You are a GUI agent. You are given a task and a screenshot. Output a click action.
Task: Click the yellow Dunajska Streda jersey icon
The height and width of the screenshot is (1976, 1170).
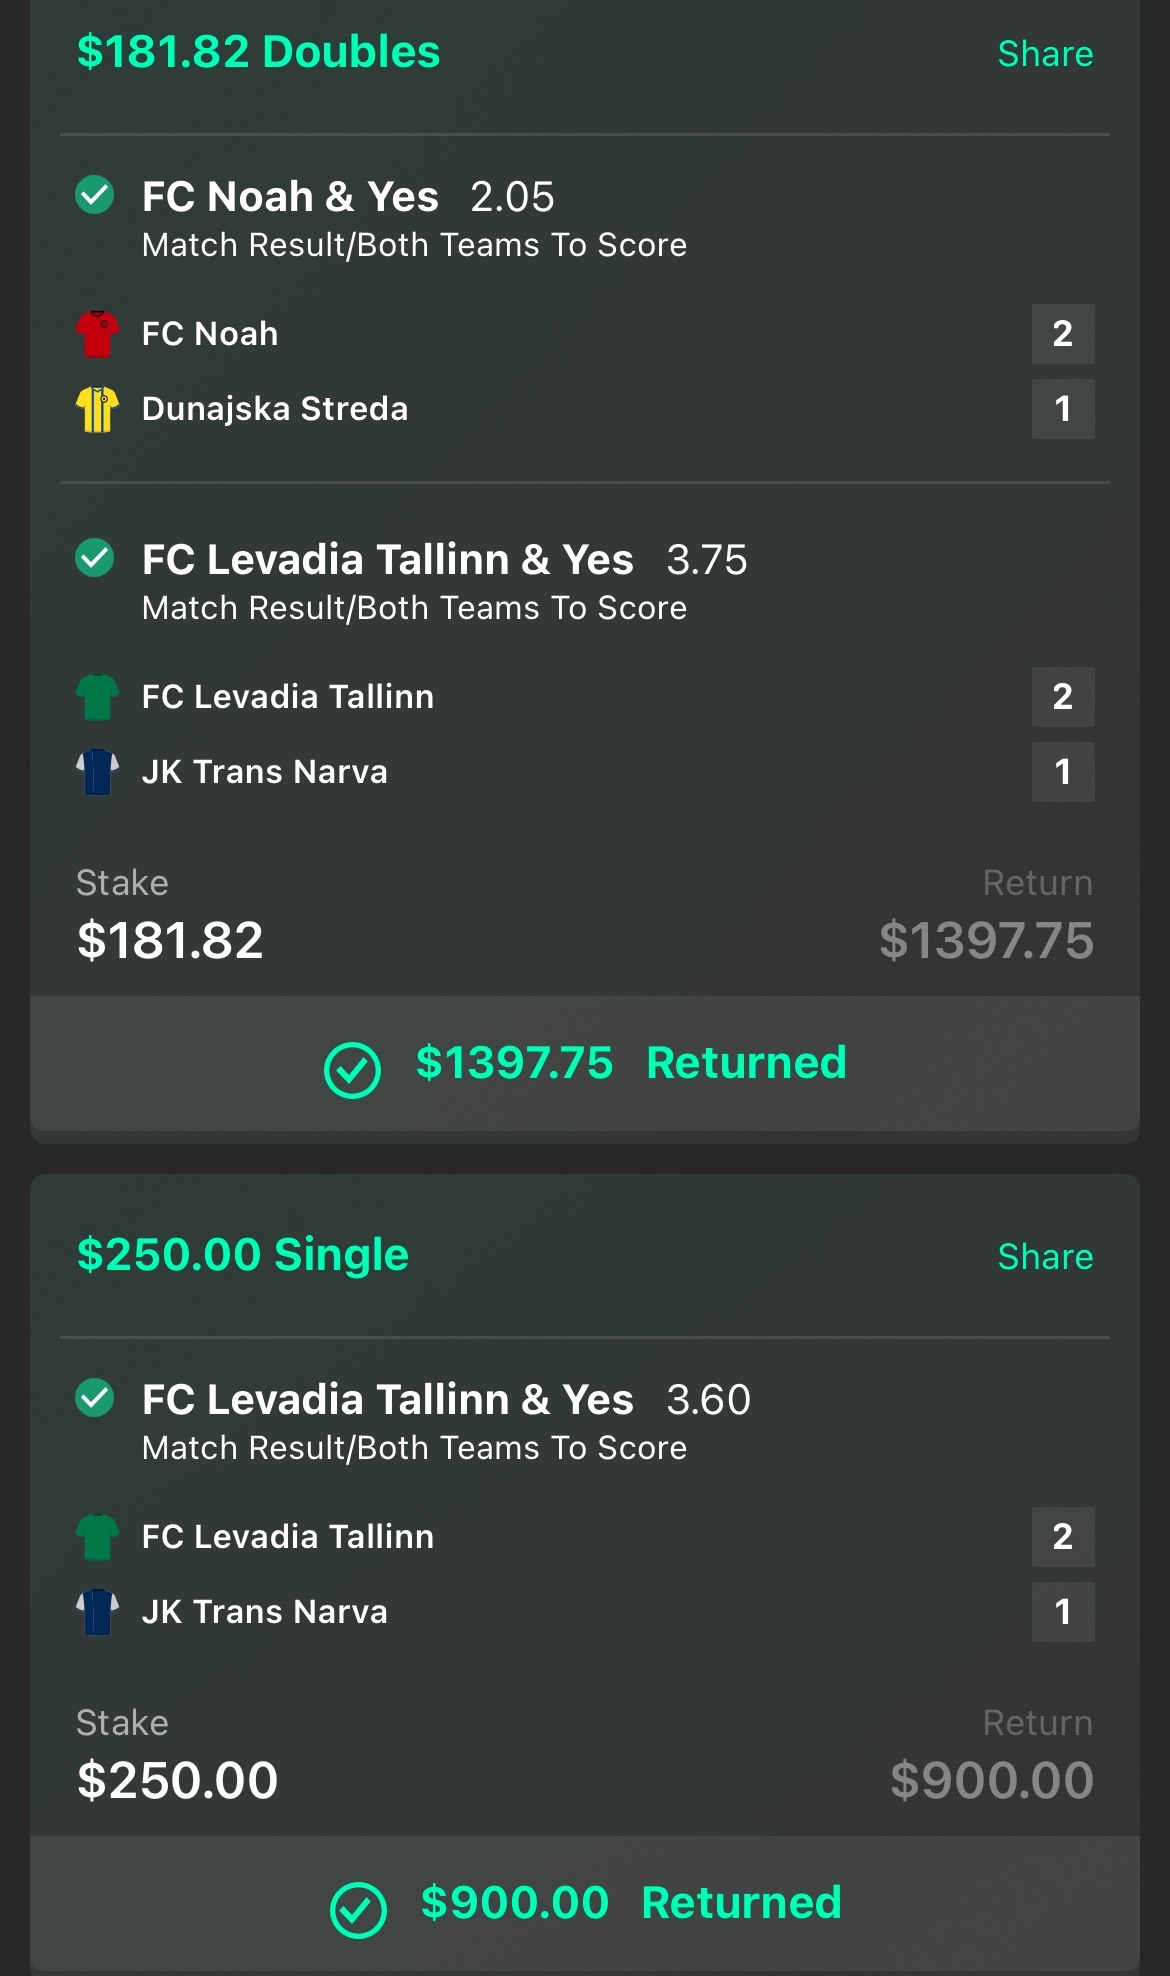click(x=97, y=409)
